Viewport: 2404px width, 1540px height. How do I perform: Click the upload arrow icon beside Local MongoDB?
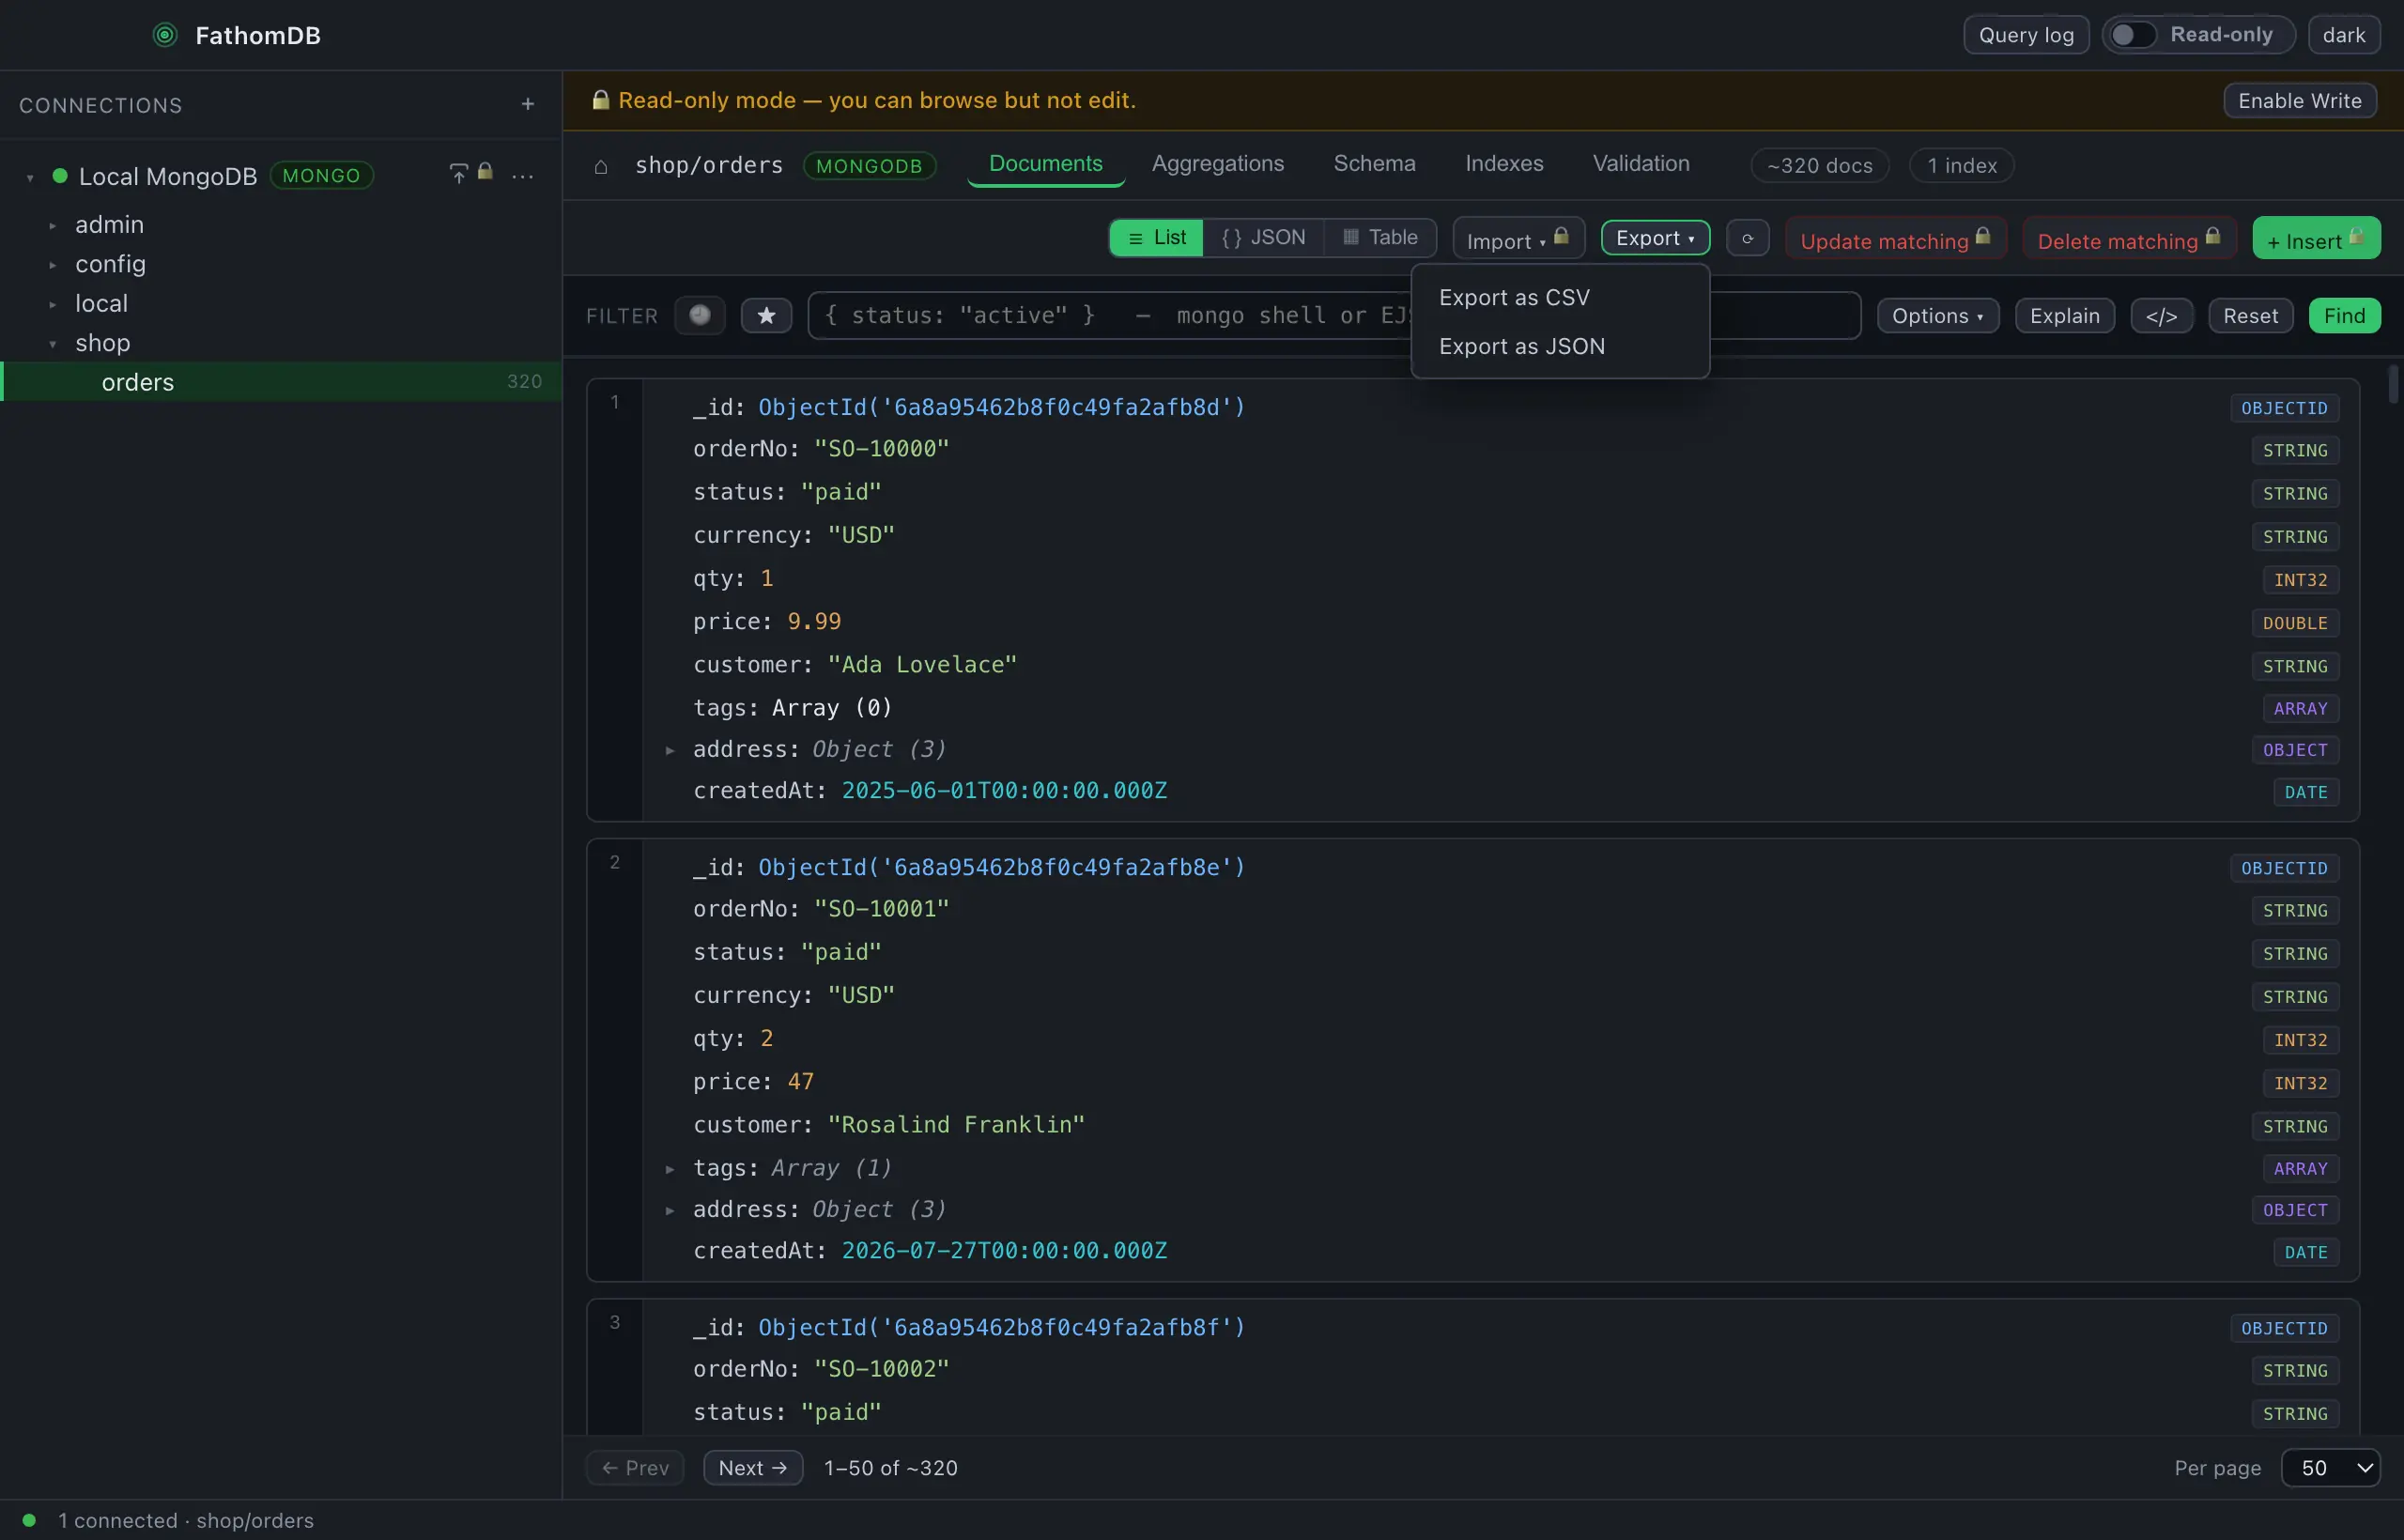[x=458, y=174]
